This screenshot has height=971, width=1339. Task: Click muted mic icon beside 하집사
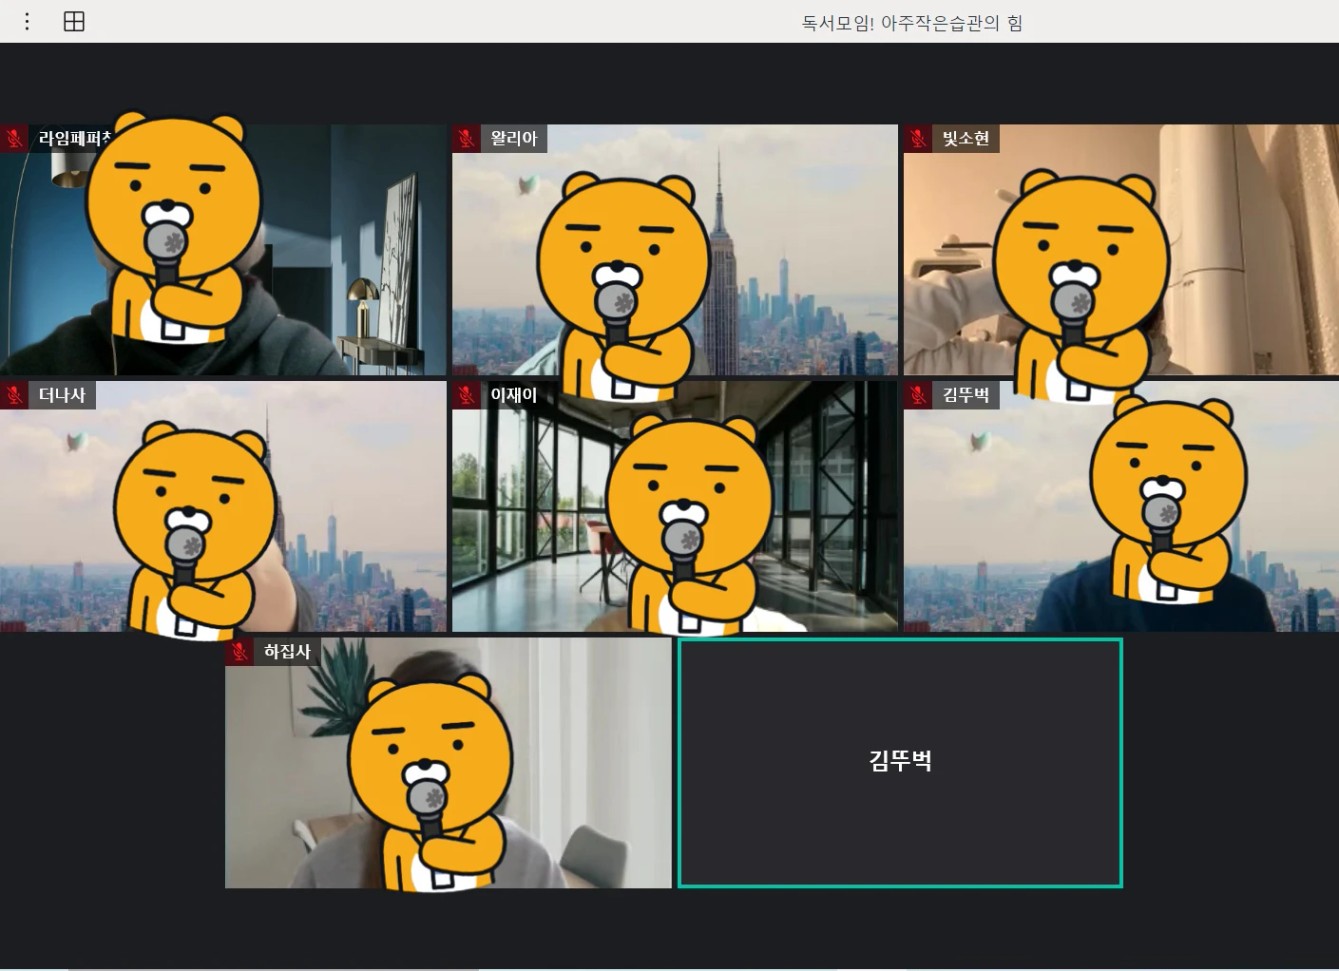point(239,652)
